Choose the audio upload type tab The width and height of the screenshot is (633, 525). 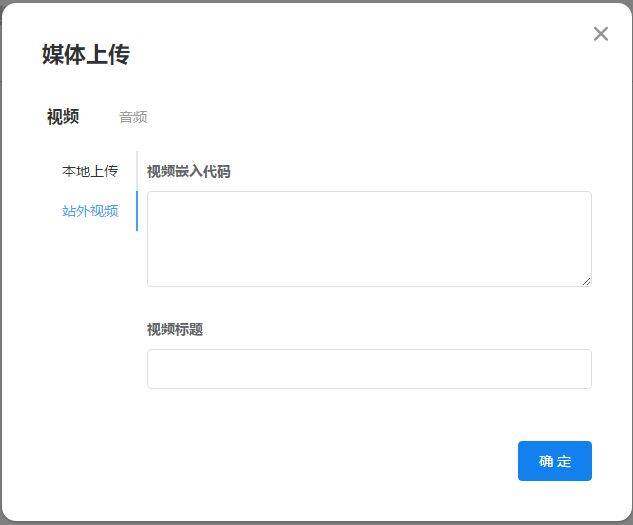point(133,117)
